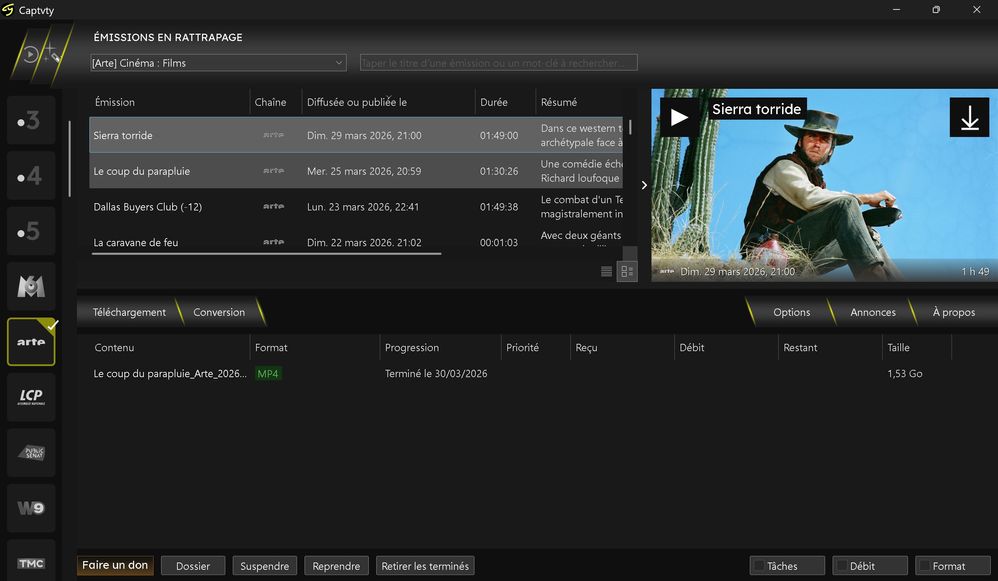
Task: Select the LCP channel icon
Action: point(31,397)
